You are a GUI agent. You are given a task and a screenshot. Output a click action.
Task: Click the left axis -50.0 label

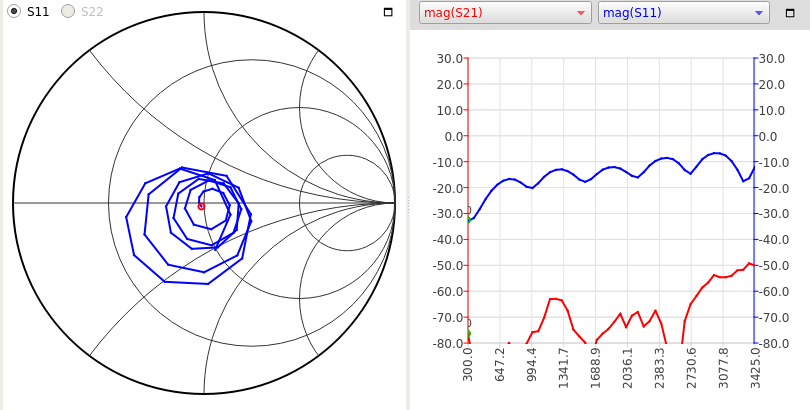[448, 265]
